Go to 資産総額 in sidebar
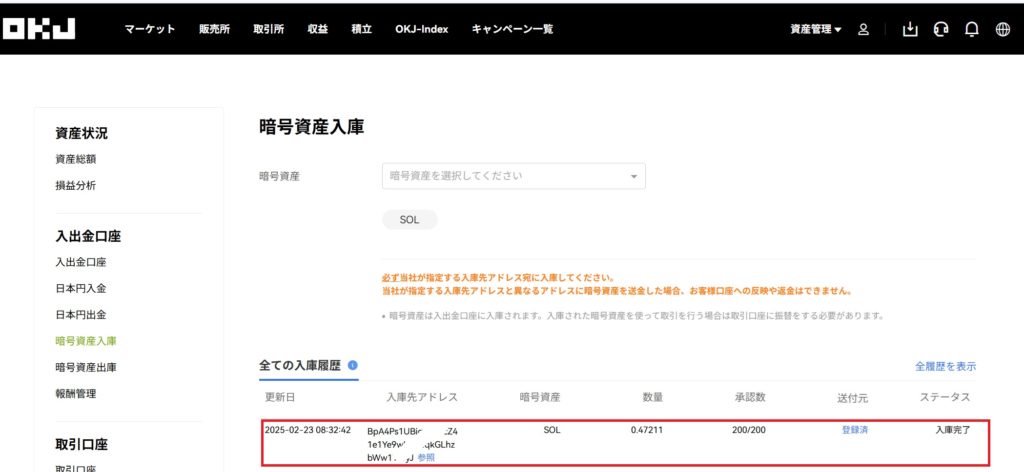1024x472 pixels. [76, 159]
